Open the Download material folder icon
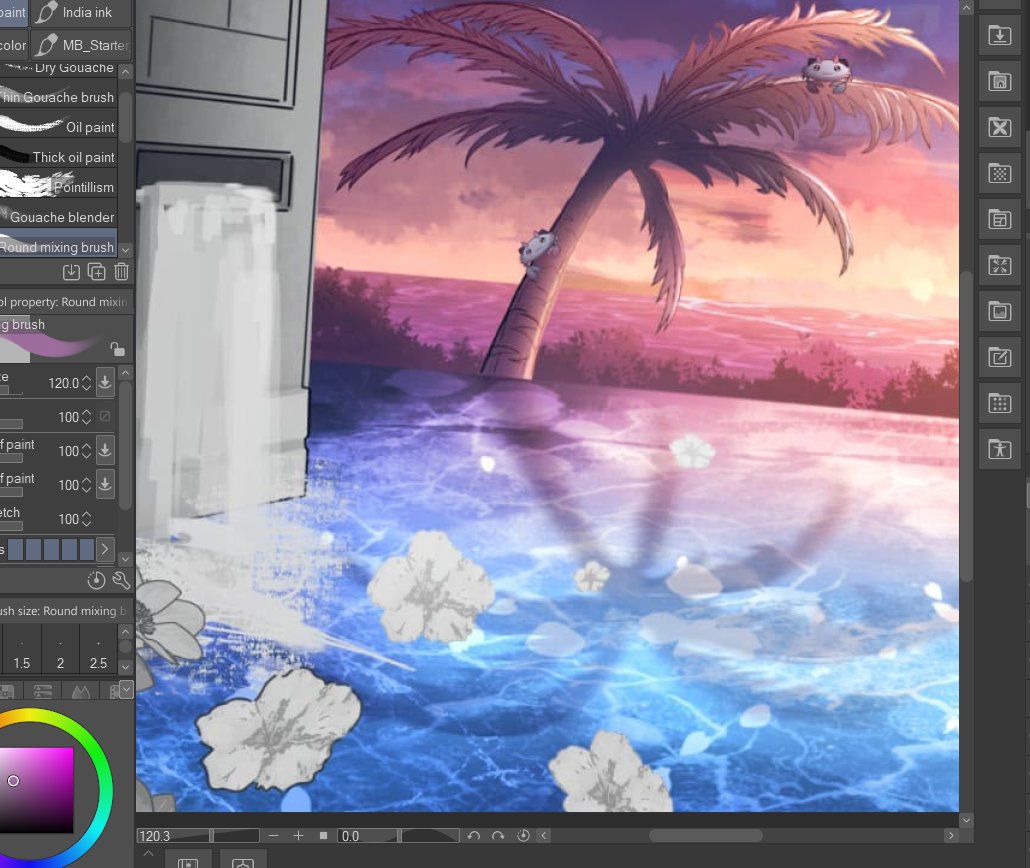1030x868 pixels. pos(1000,35)
